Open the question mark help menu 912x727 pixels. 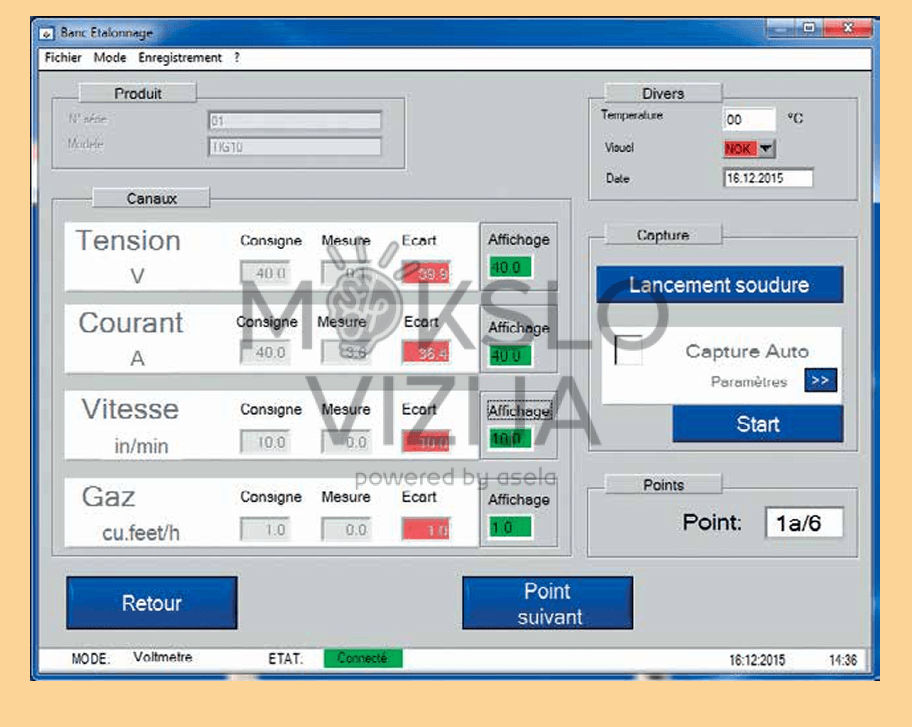tap(237, 58)
